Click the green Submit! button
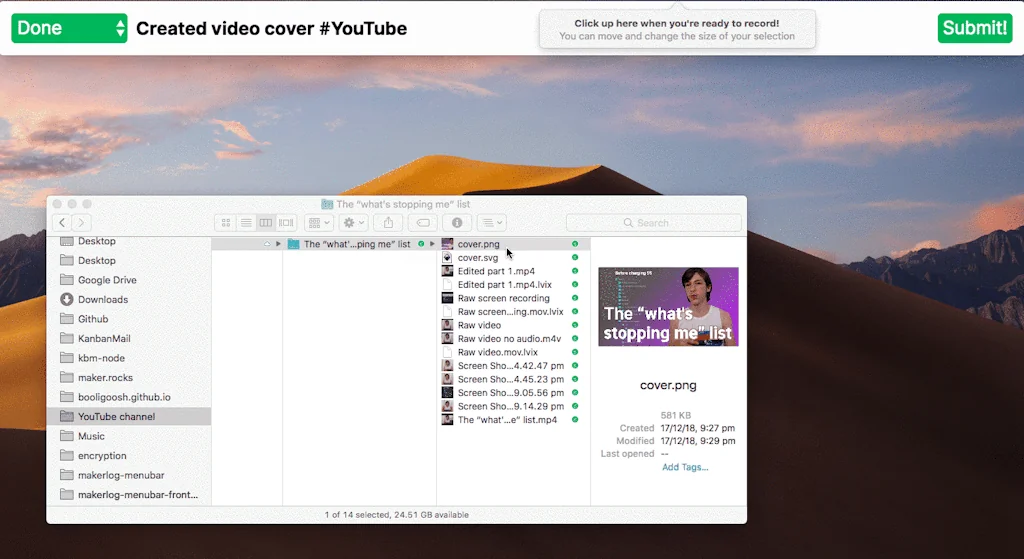This screenshot has height=559, width=1024. tap(974, 28)
